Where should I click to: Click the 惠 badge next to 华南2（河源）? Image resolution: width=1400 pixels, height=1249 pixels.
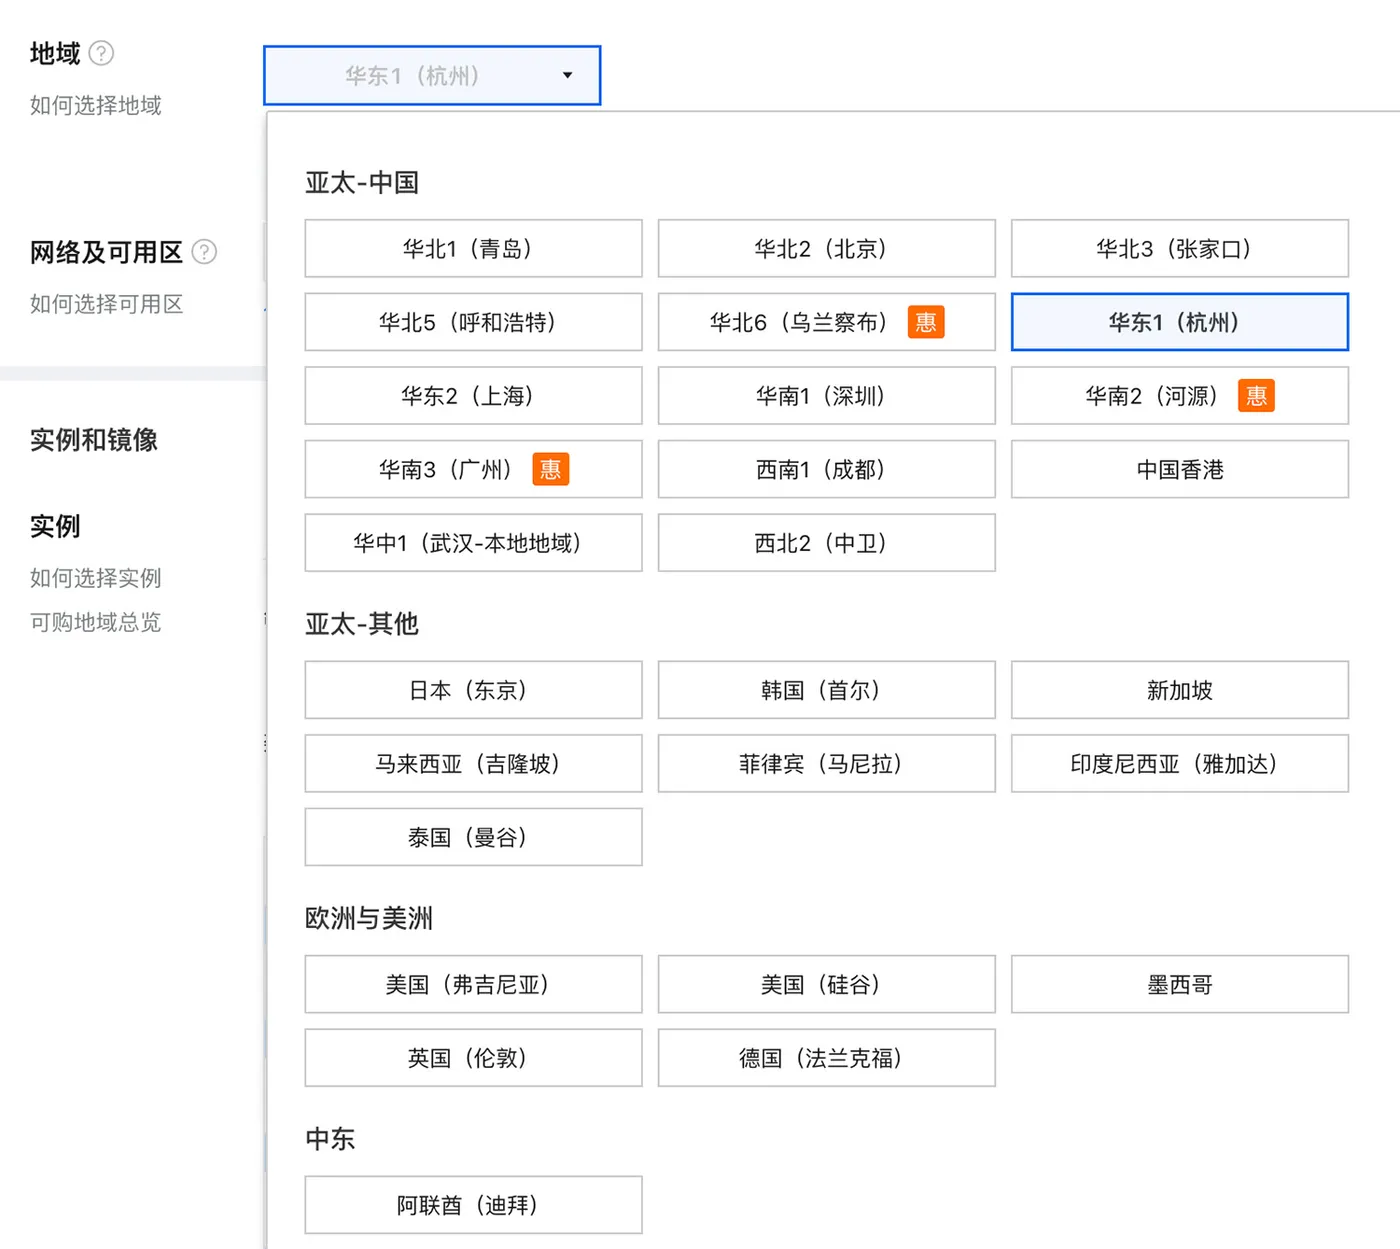pos(1257,395)
